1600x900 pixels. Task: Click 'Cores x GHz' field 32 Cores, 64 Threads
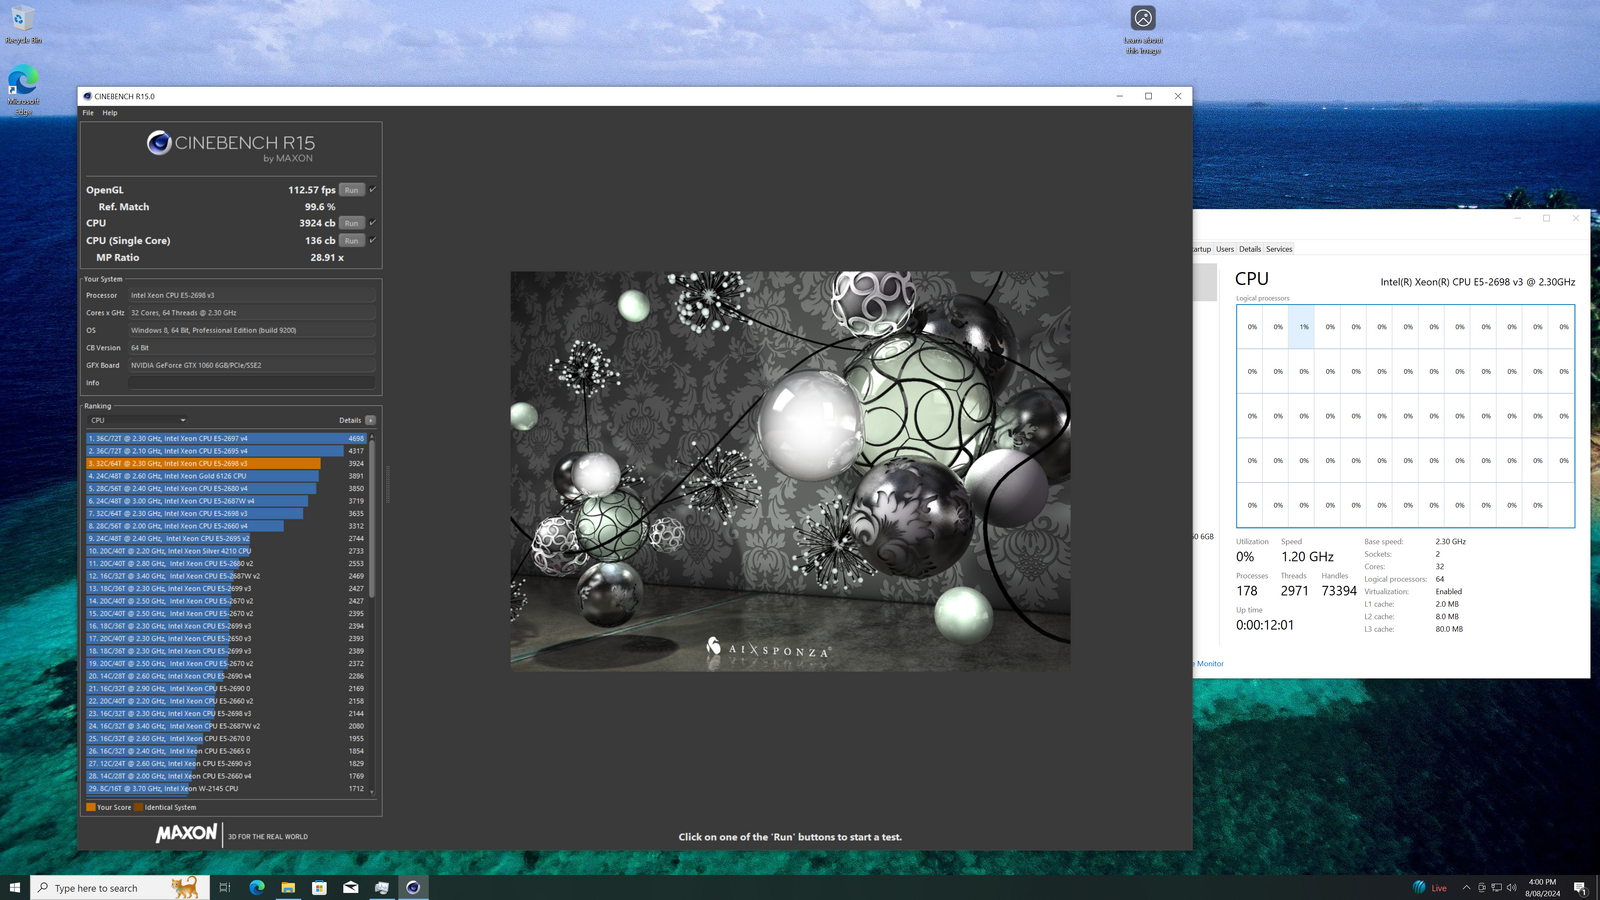tap(251, 313)
